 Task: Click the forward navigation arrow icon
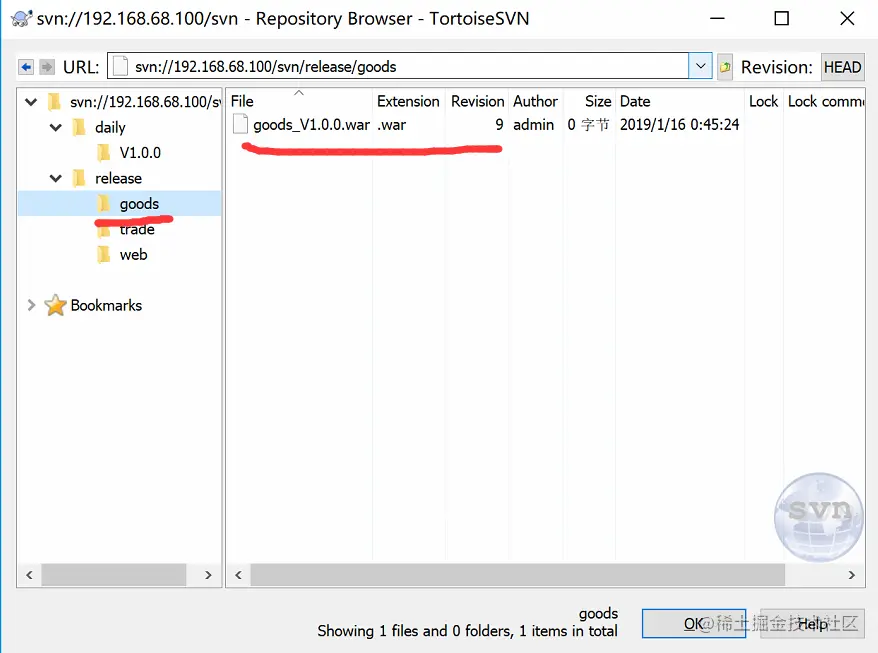click(x=47, y=67)
